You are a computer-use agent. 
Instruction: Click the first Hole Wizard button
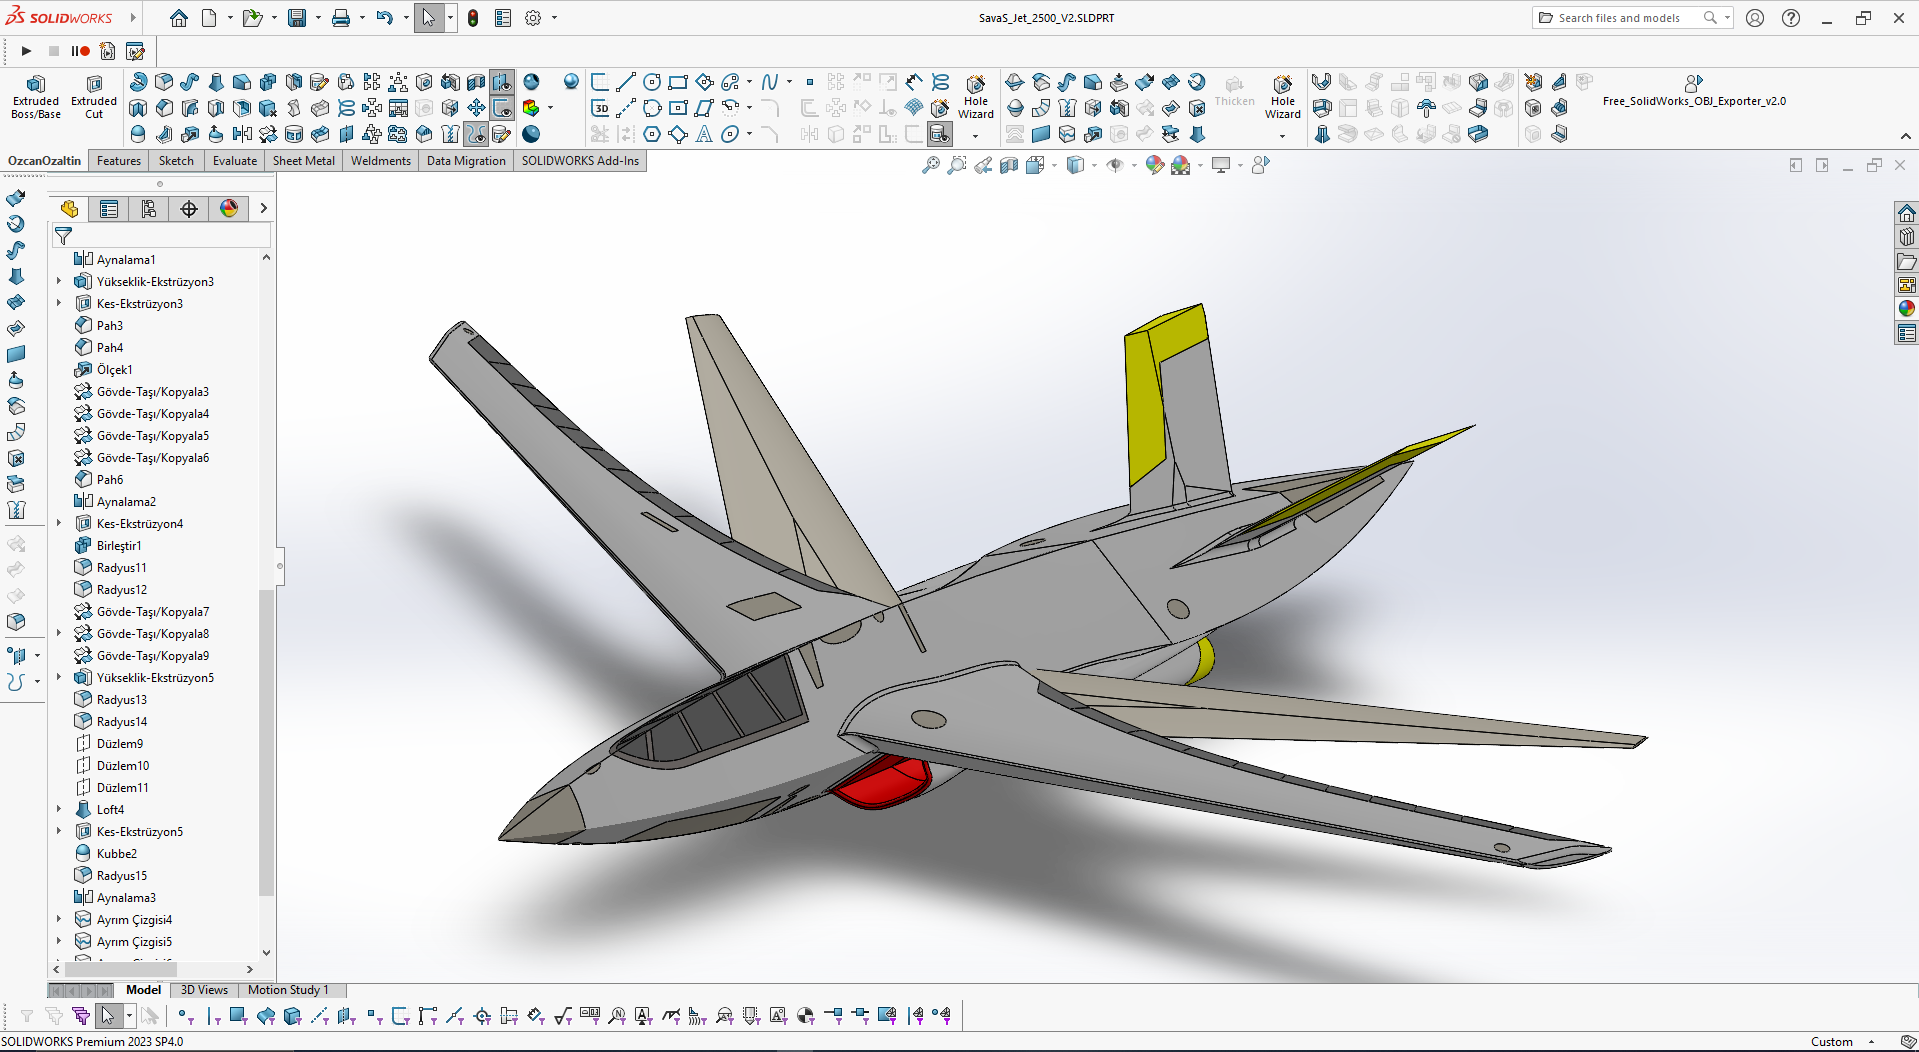(x=976, y=97)
